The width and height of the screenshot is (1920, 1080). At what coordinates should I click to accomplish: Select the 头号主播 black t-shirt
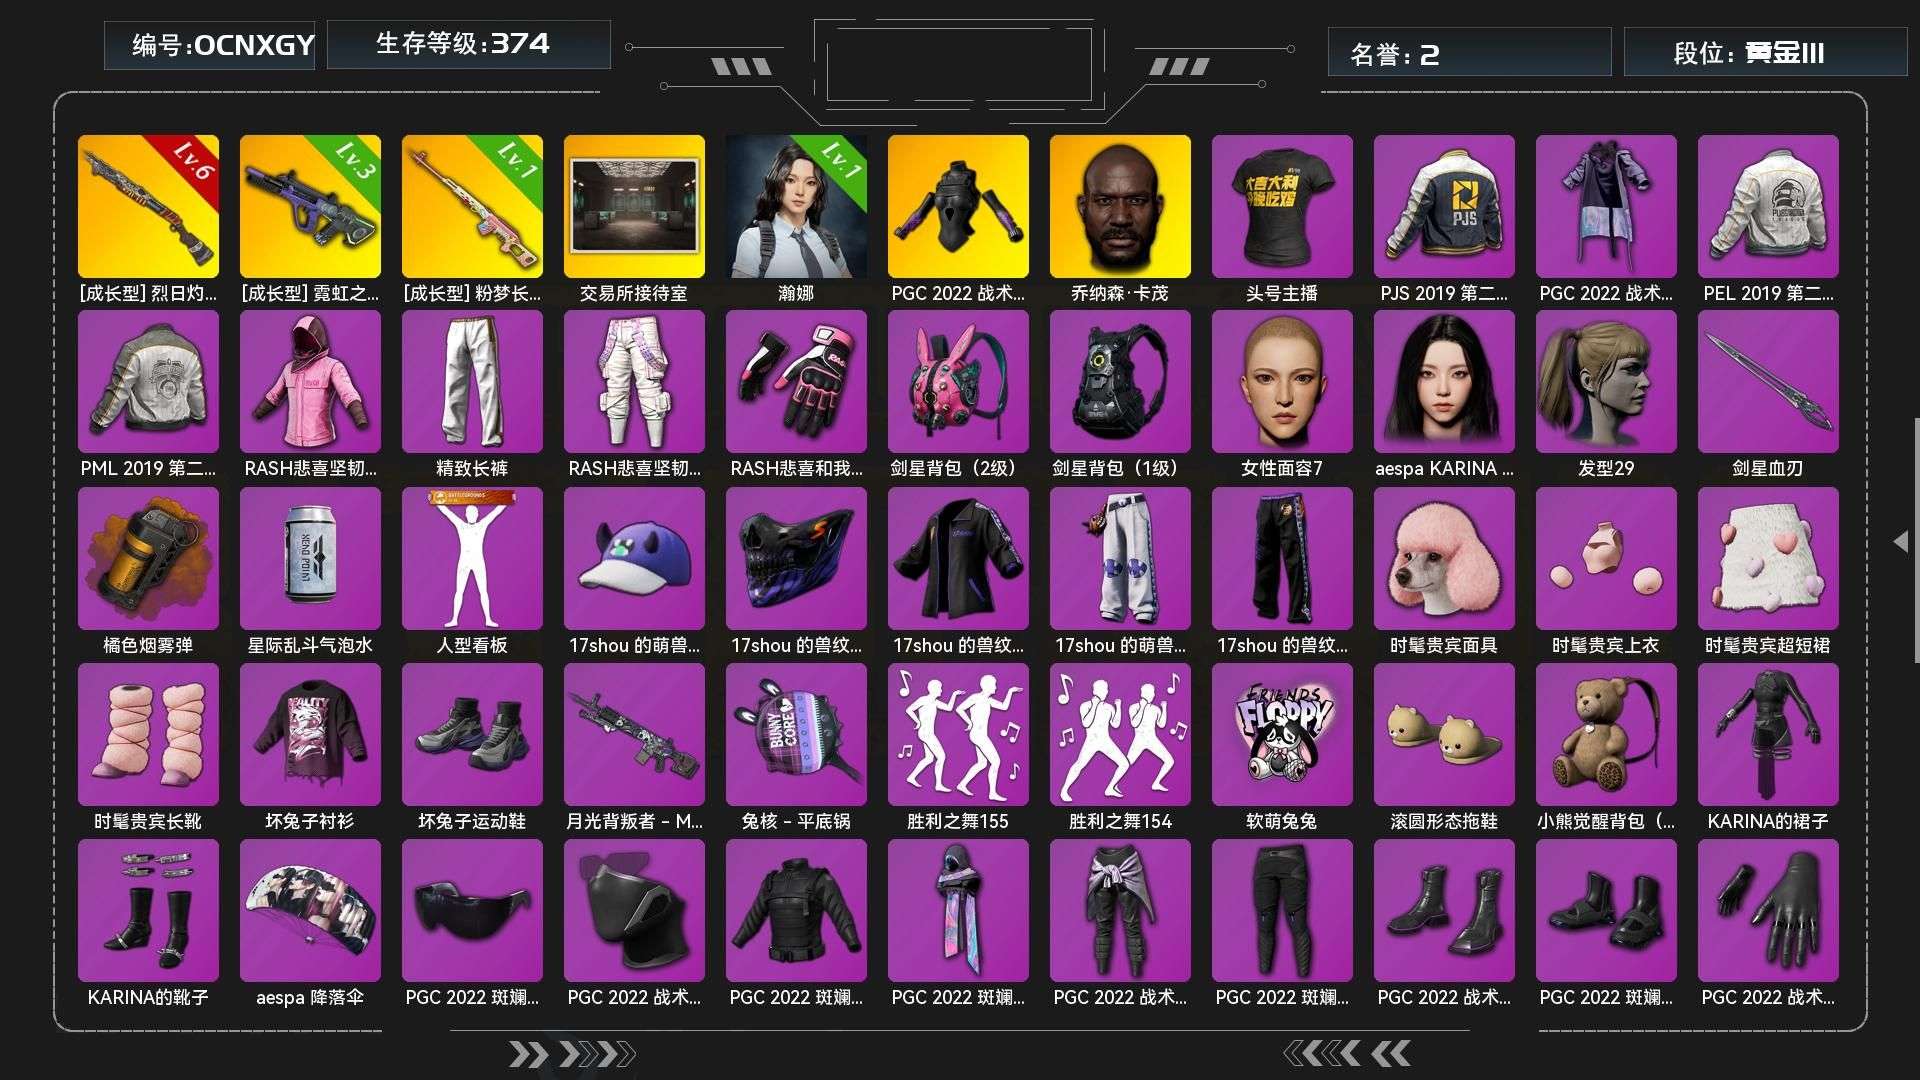pyautogui.click(x=1282, y=206)
